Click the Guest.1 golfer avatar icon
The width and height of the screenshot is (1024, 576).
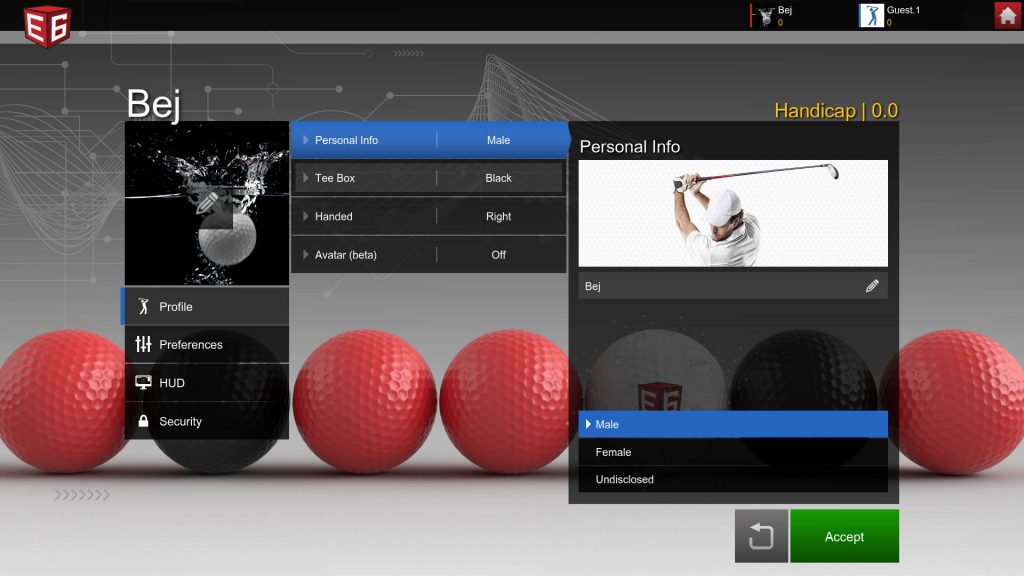tap(871, 15)
